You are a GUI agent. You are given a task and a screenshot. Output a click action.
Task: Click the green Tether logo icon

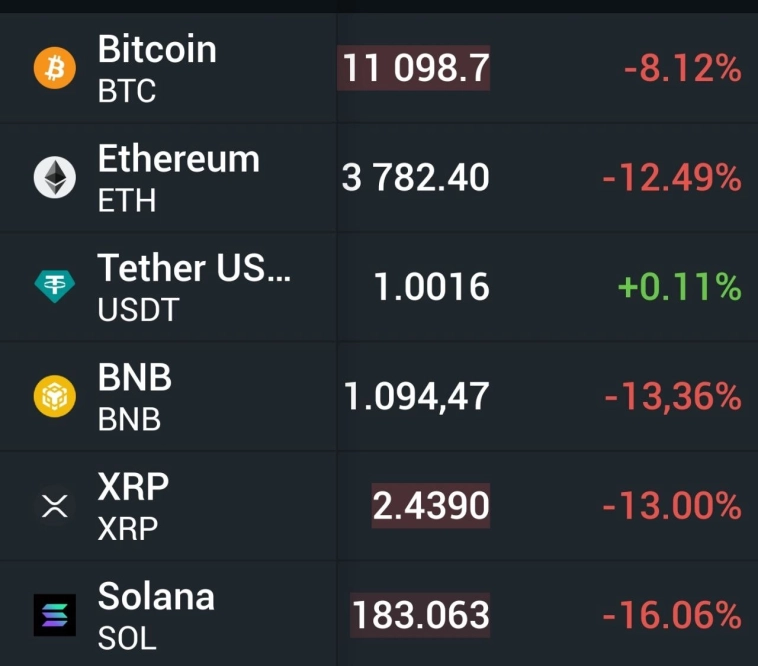coord(55,288)
